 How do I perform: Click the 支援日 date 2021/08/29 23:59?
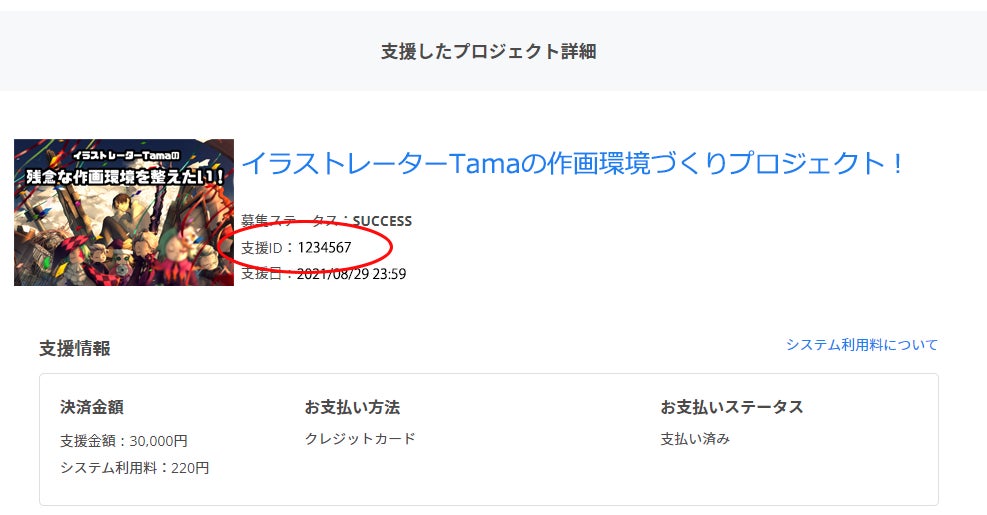pyautogui.click(x=351, y=273)
